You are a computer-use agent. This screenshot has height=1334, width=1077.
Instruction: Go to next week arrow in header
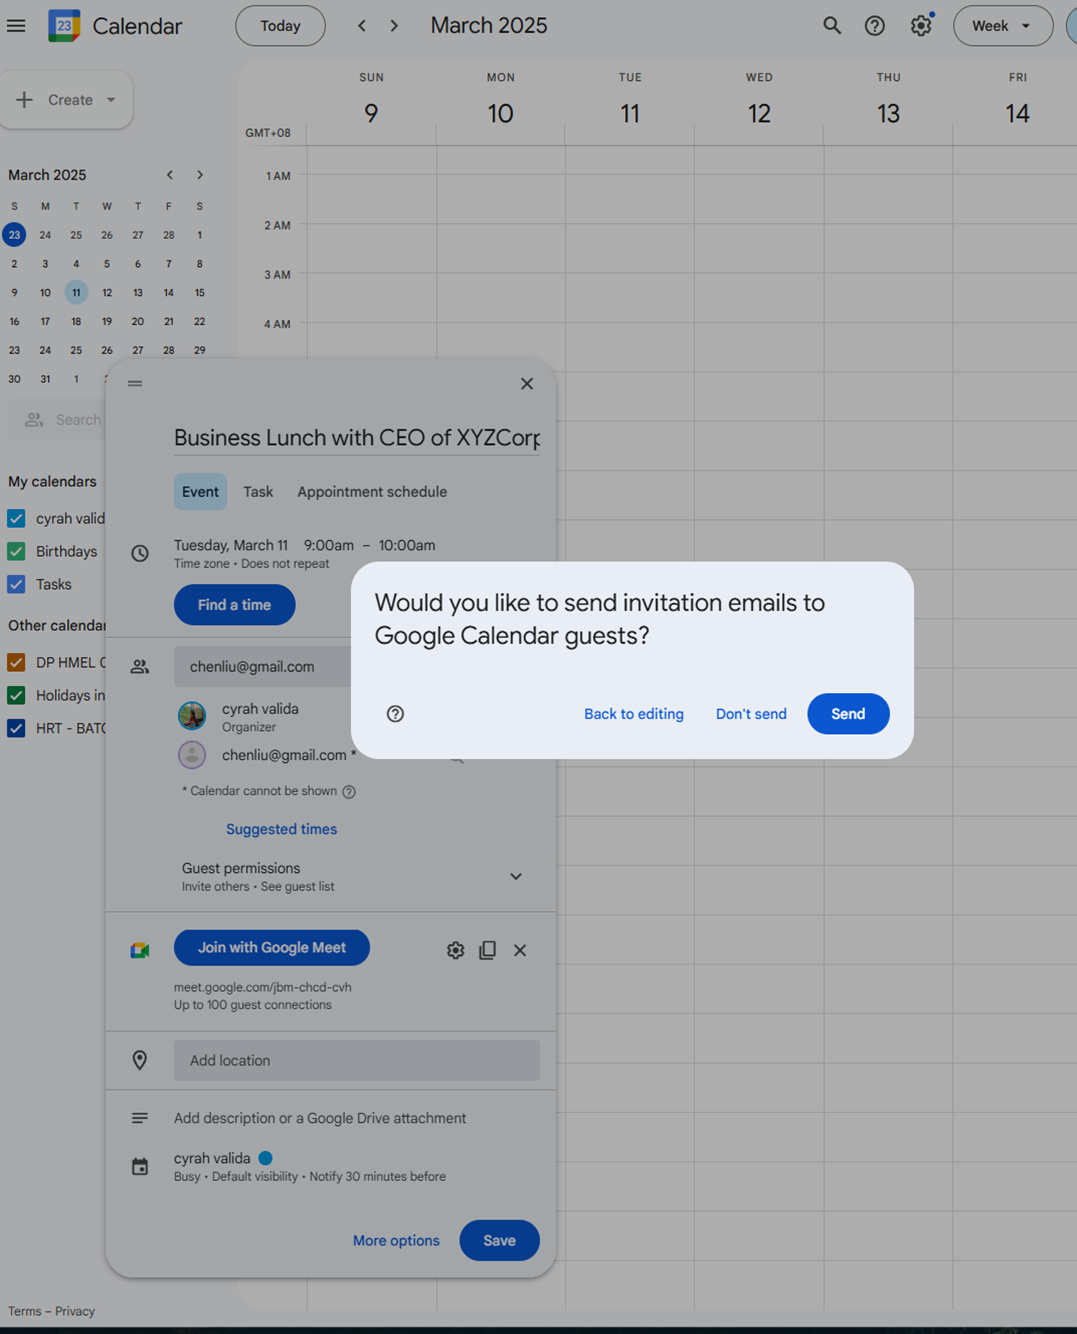tap(394, 26)
